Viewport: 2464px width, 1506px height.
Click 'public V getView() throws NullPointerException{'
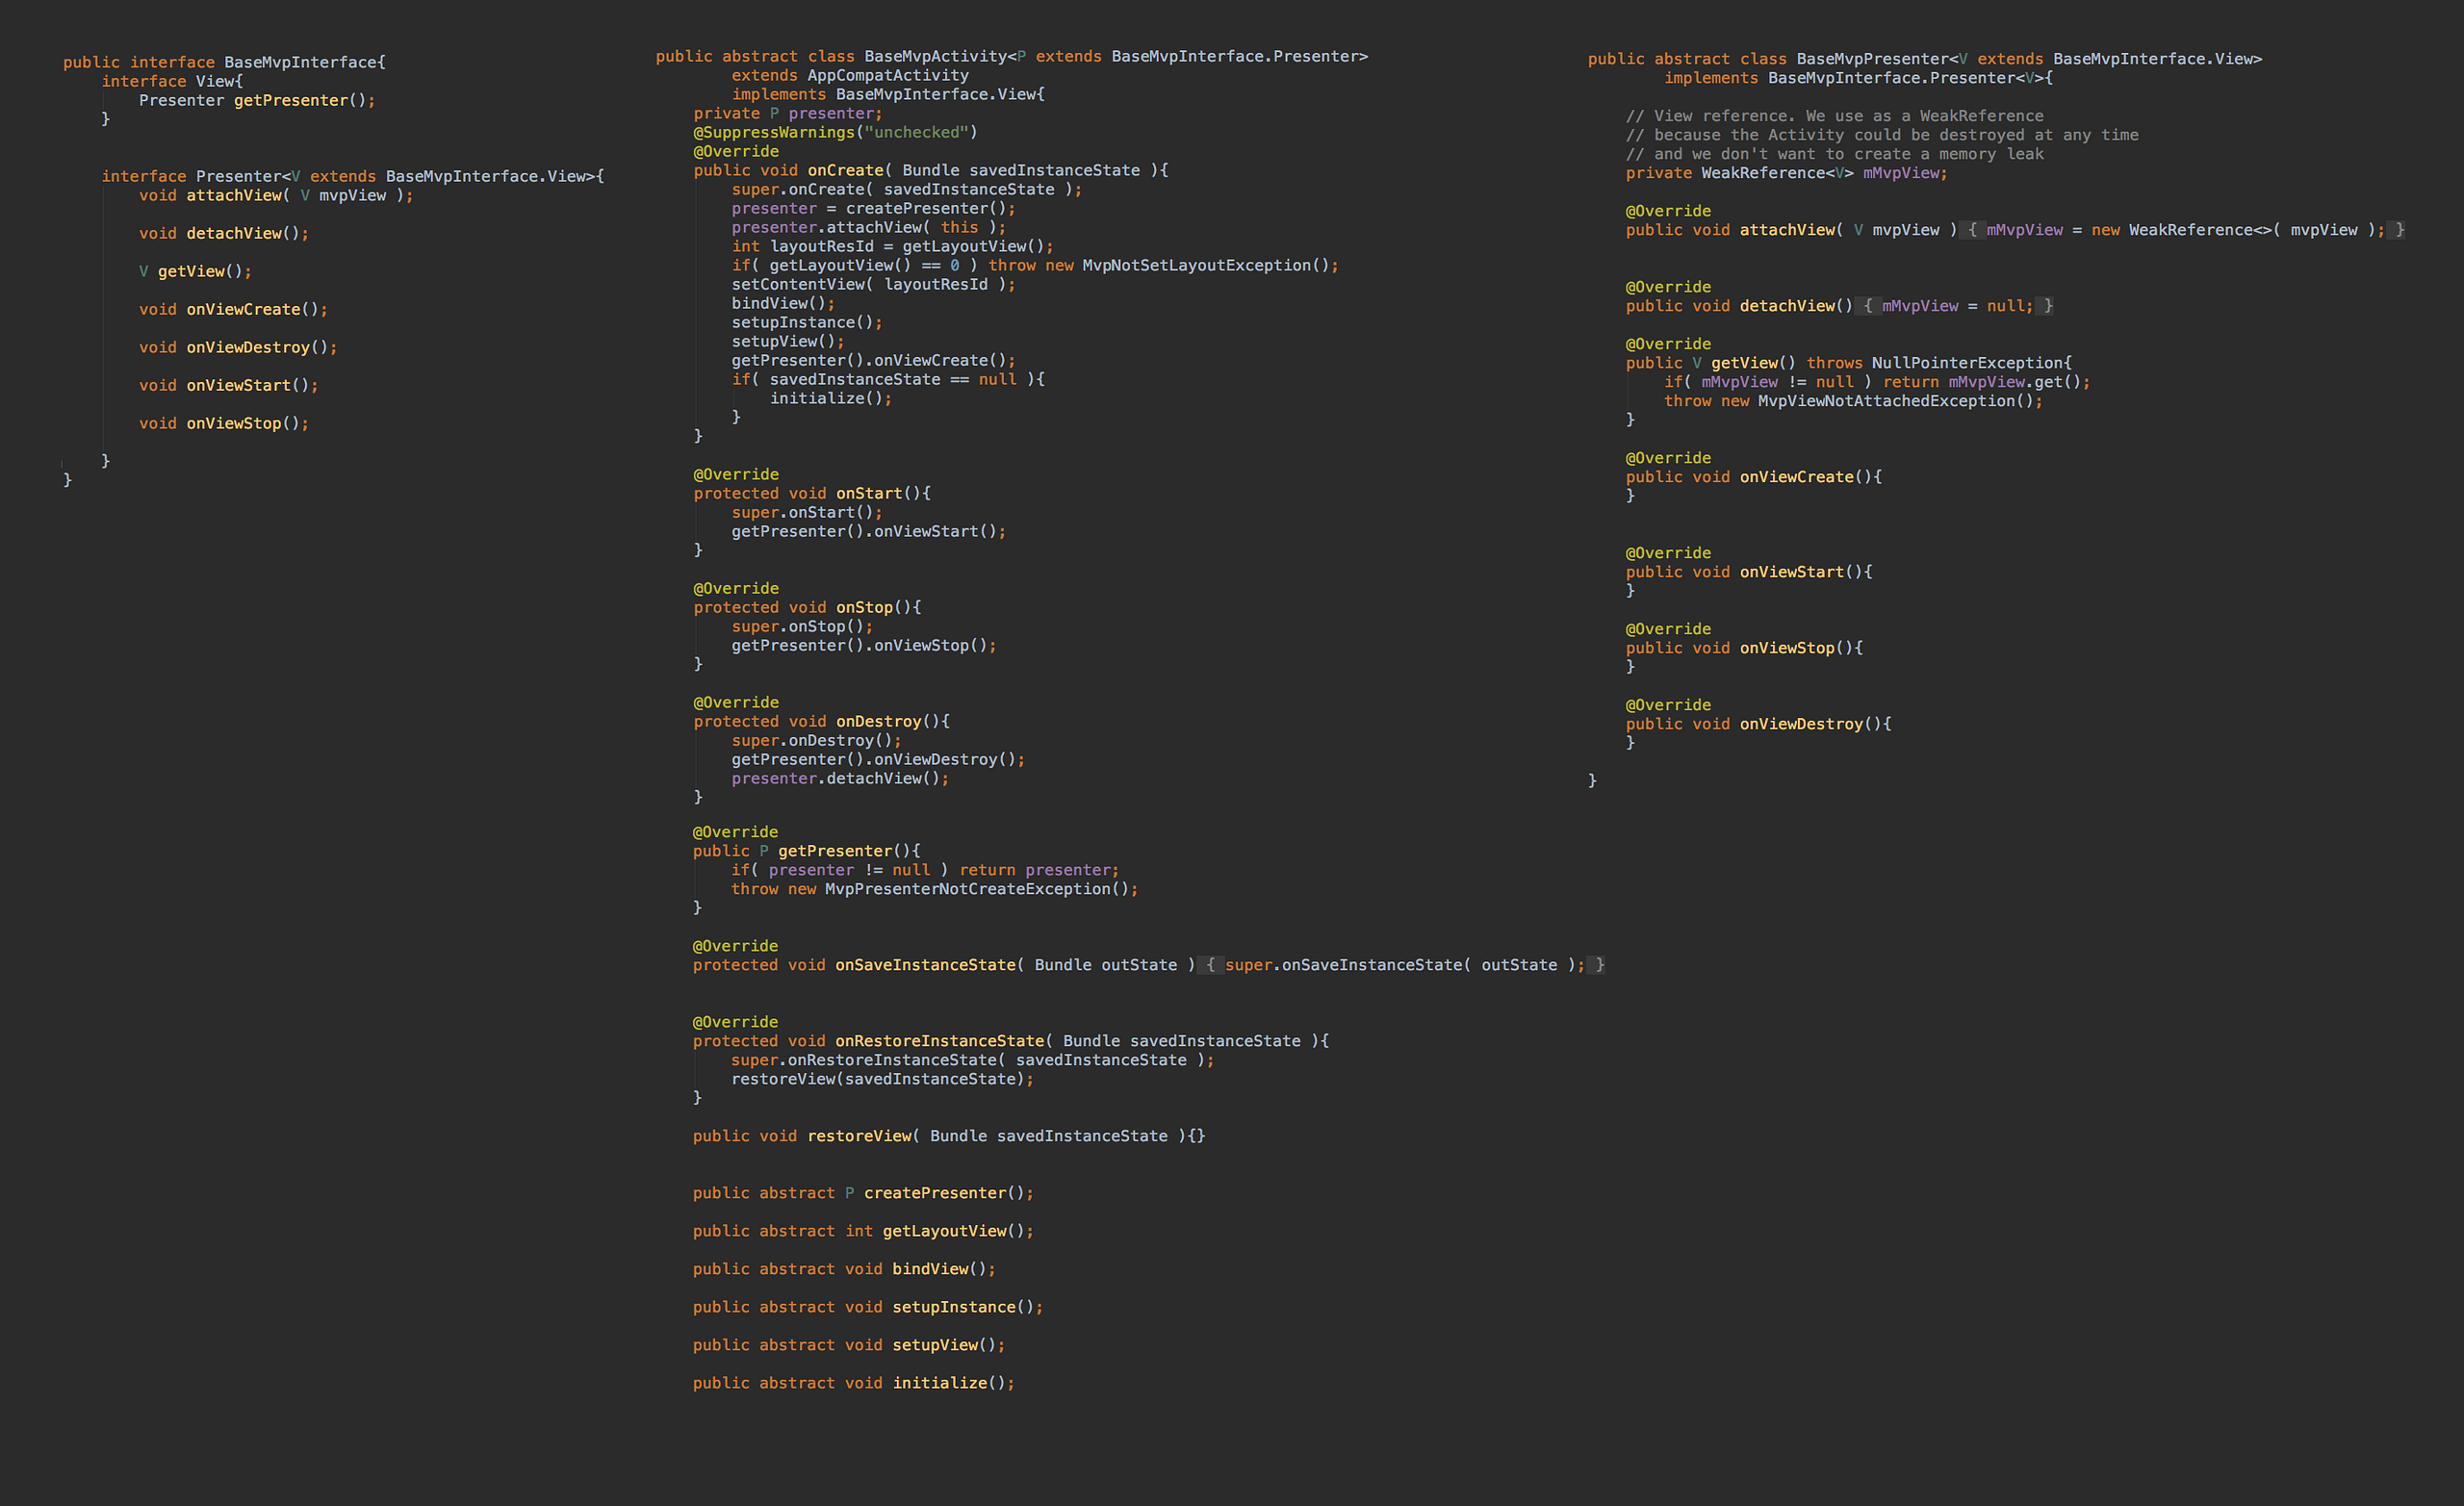[x=1849, y=363]
